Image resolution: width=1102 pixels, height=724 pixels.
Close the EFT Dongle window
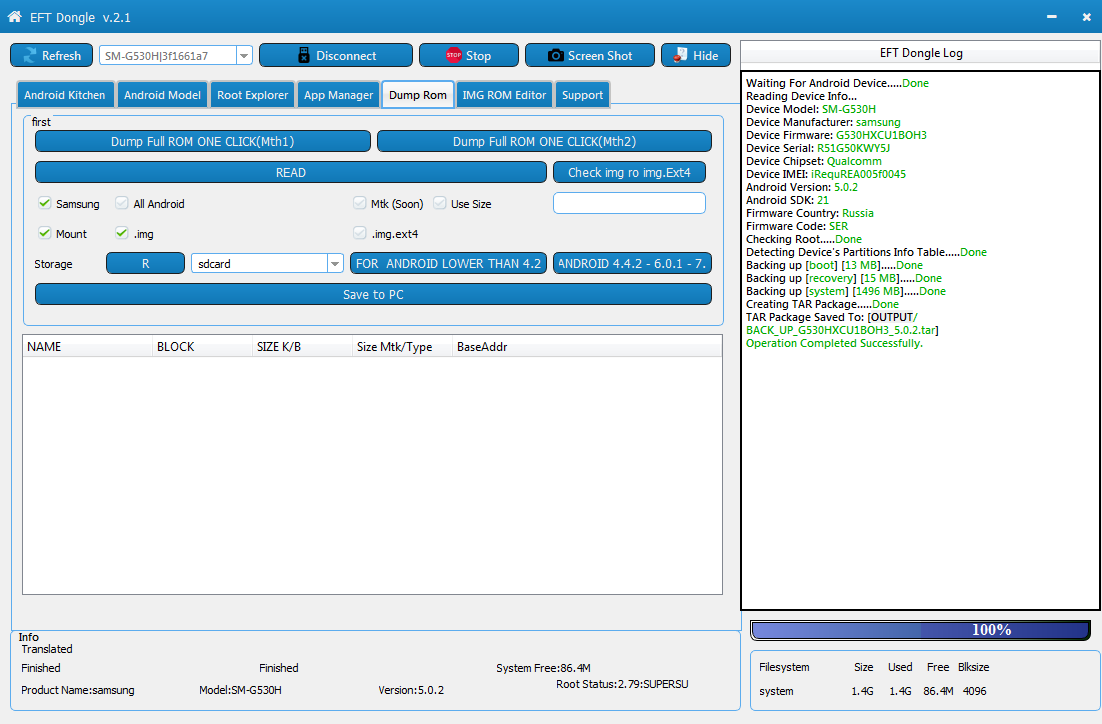(1087, 17)
